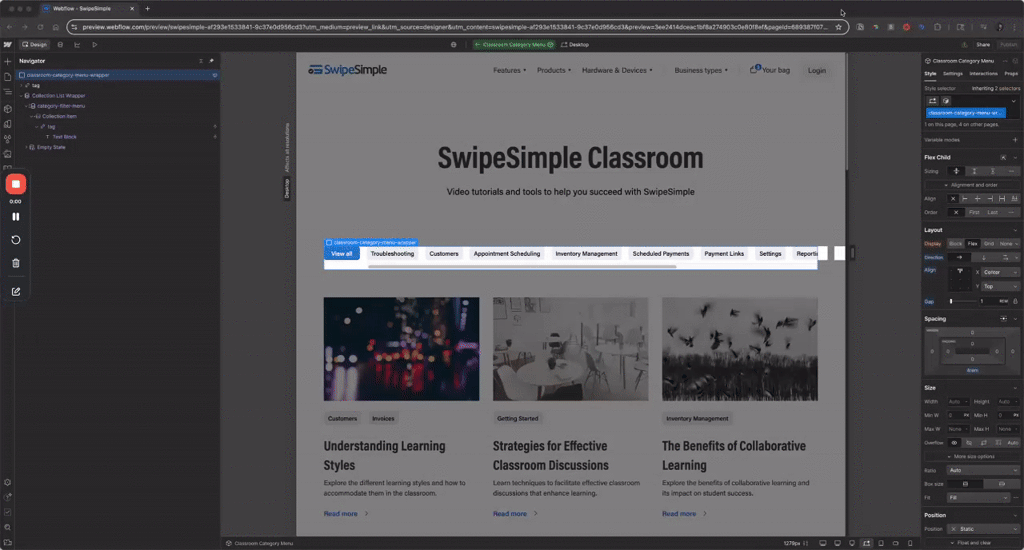Set flex order to Last
This screenshot has height=550, width=1024.
click(x=993, y=212)
